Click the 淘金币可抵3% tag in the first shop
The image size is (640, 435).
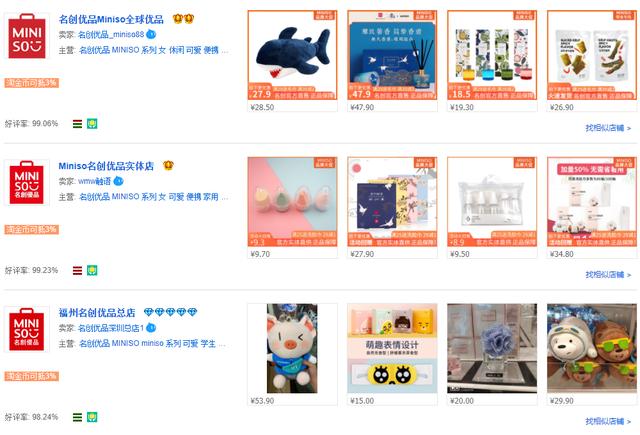(31, 83)
